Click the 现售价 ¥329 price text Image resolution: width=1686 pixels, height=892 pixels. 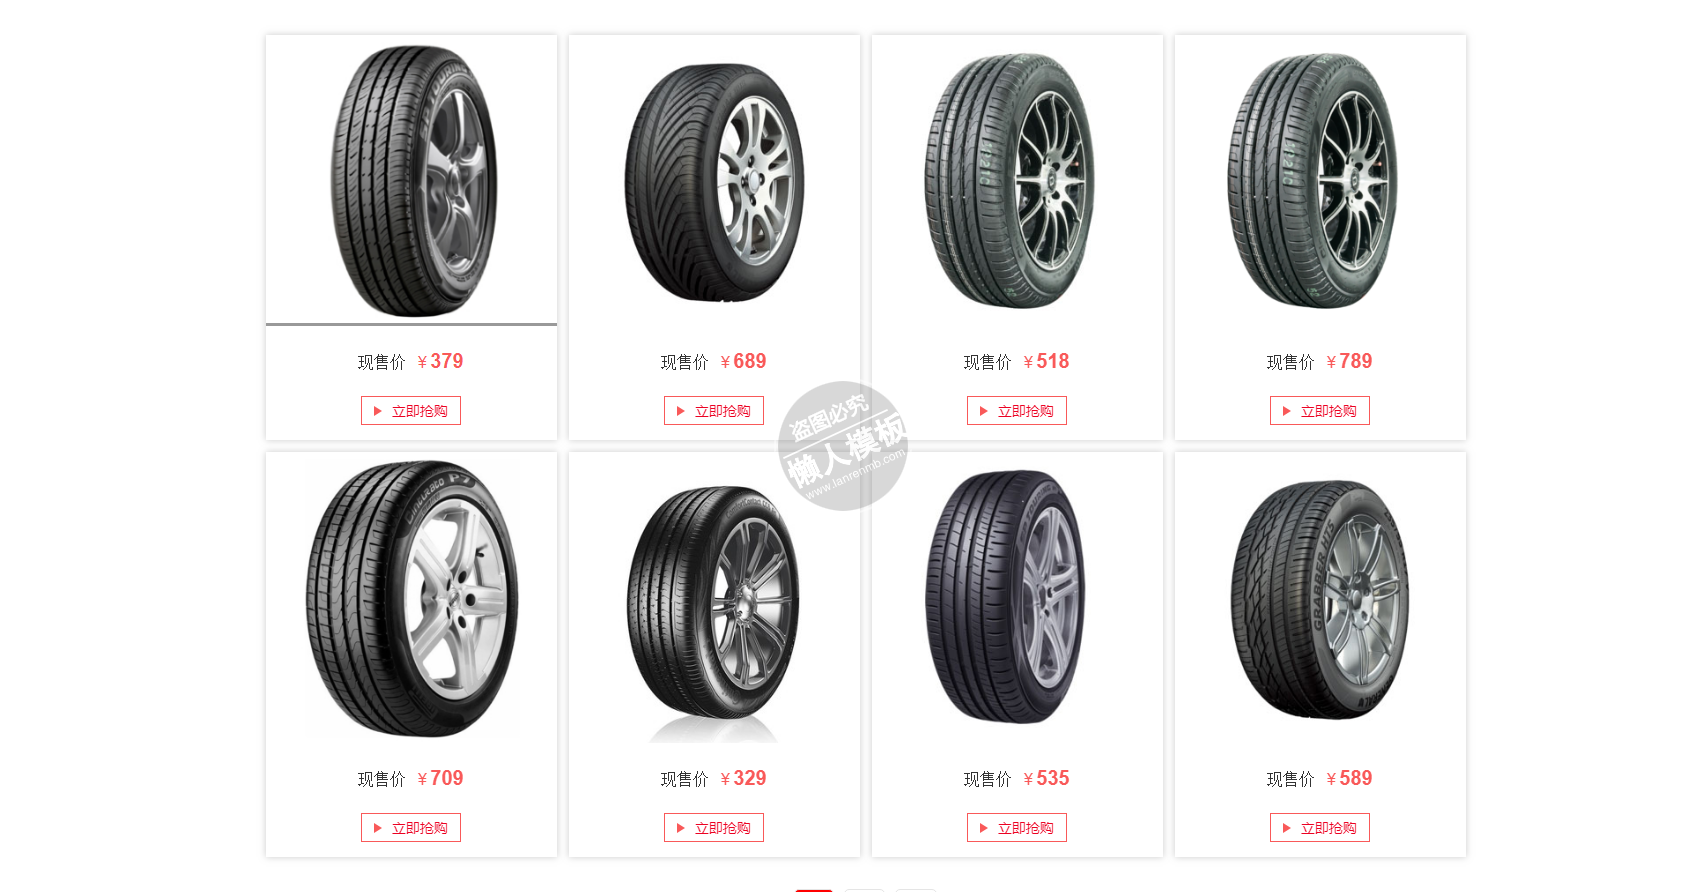point(714,779)
